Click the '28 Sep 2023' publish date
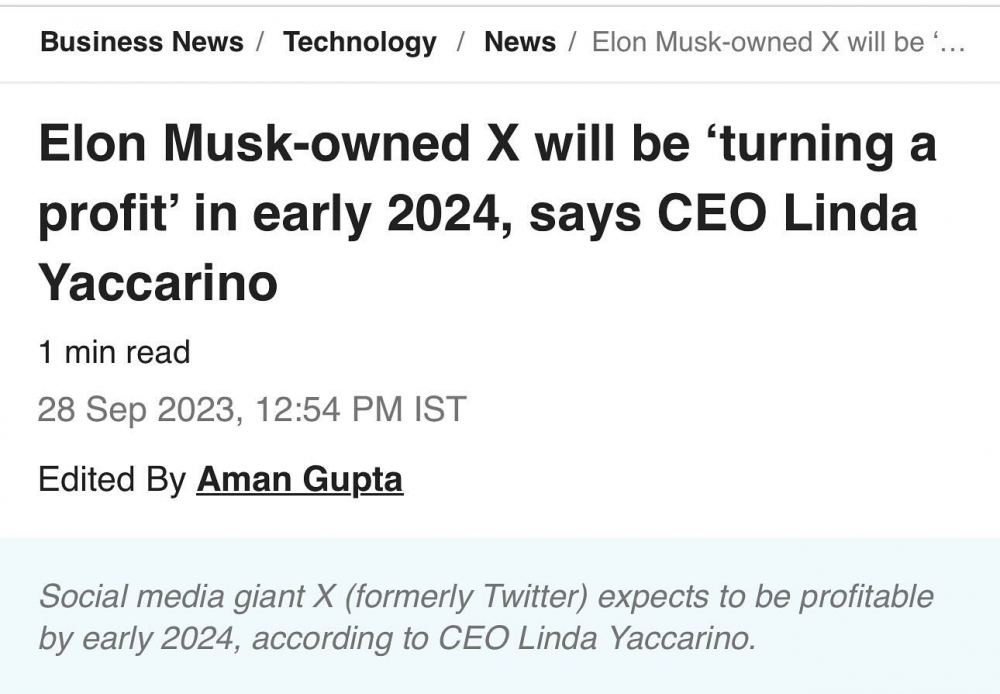1000x694 pixels. [x=136, y=409]
